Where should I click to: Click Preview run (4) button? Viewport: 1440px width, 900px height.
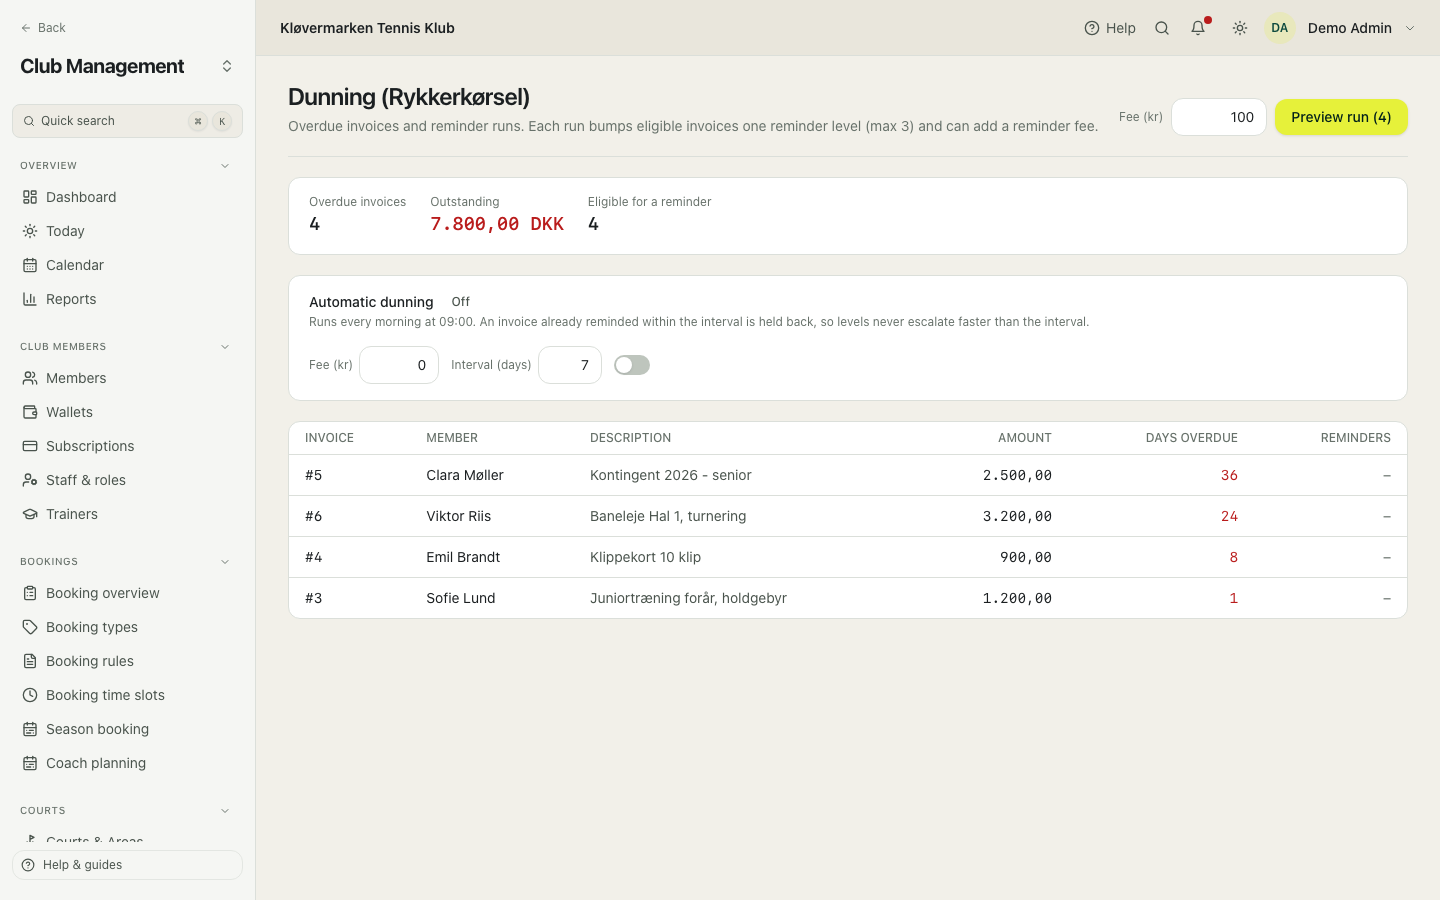click(x=1341, y=117)
